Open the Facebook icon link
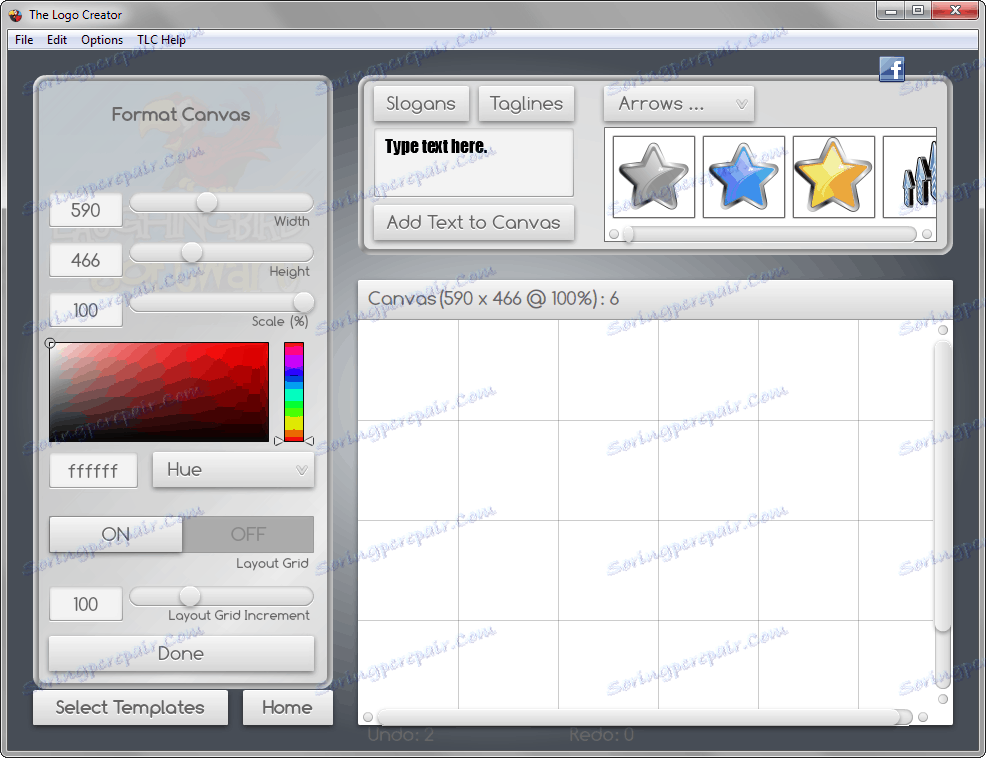Viewport: 986px width, 758px height. click(892, 69)
